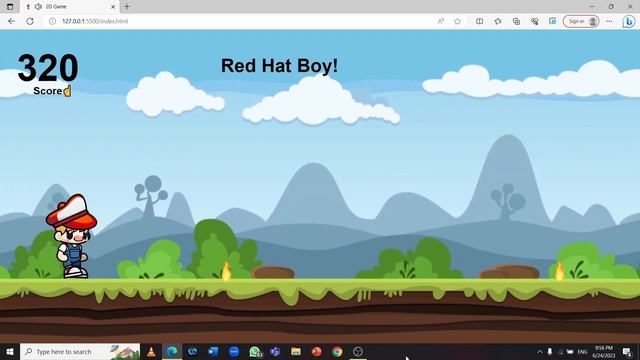
Task: Open File Explorer from taskbar
Action: point(296,351)
